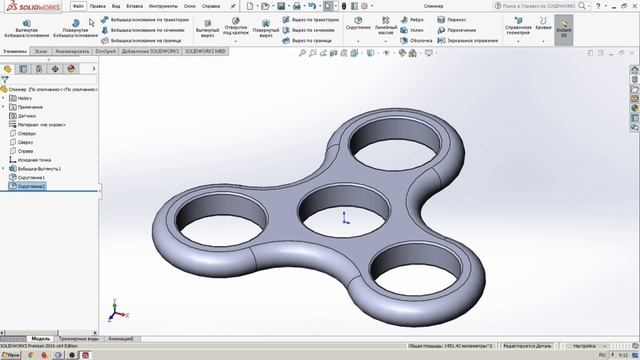640x360 pixels.
Task: Click the Revolved Boss/Base (Повернутая бобышка) tool
Action: (75, 28)
